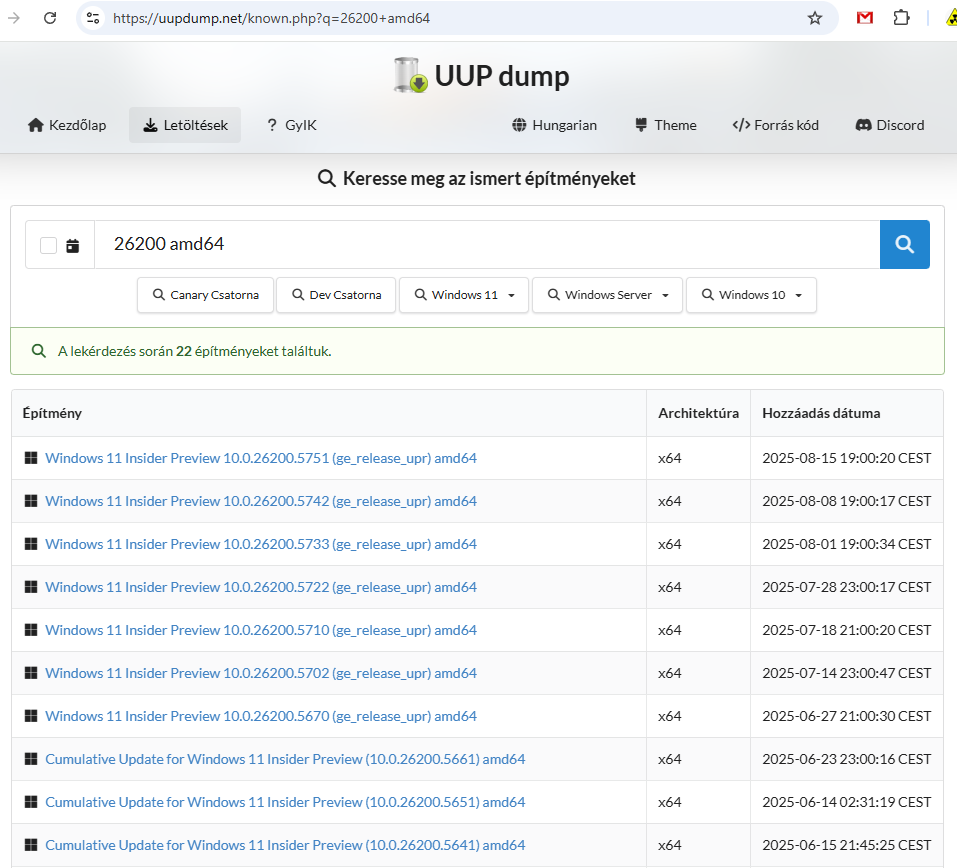Open the Discord link
957x868 pixels.
click(890, 125)
